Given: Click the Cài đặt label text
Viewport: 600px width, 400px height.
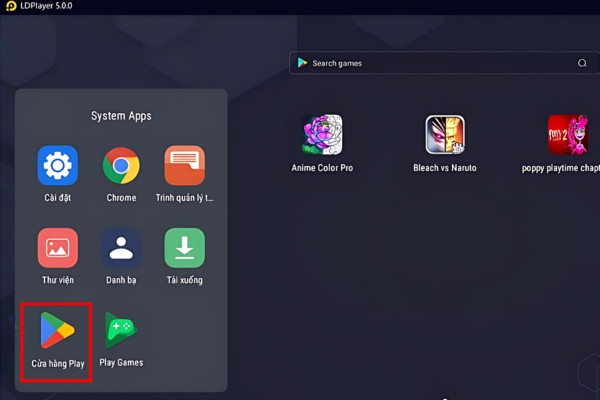Looking at the screenshot, I should [58, 198].
